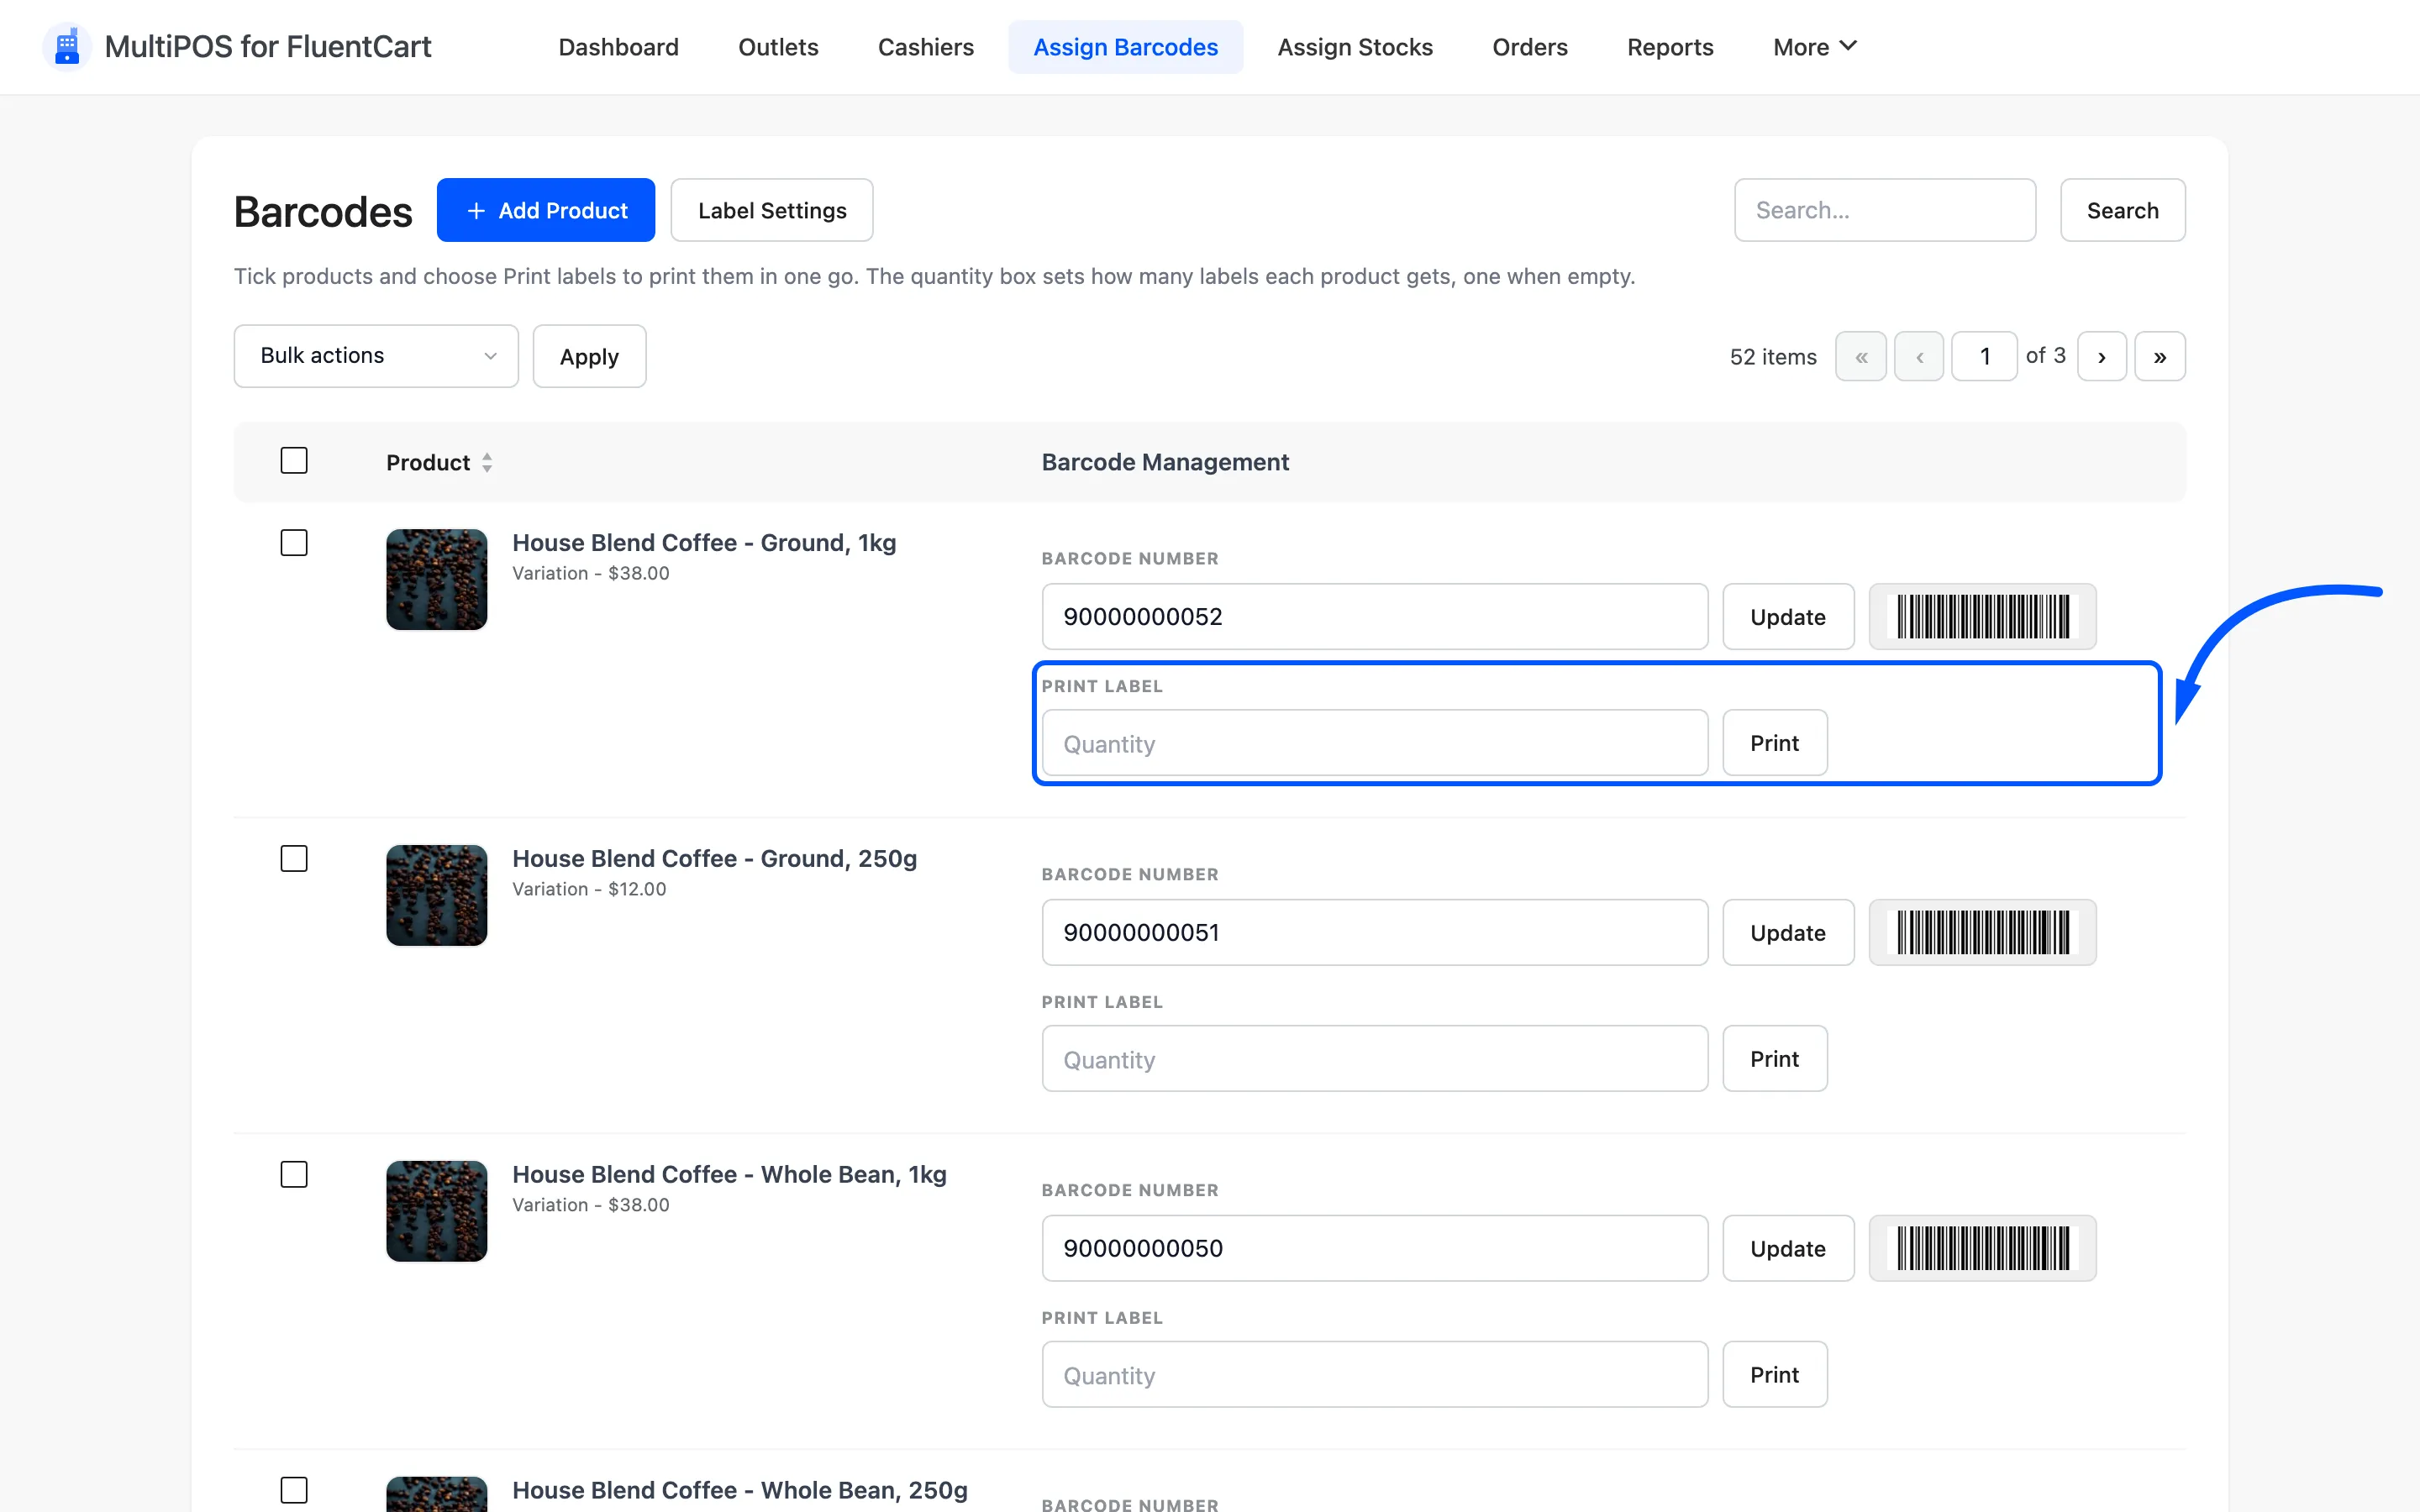Focus barcode number field 90000000051
Screen dimensions: 2420x1512
(x=1374, y=932)
